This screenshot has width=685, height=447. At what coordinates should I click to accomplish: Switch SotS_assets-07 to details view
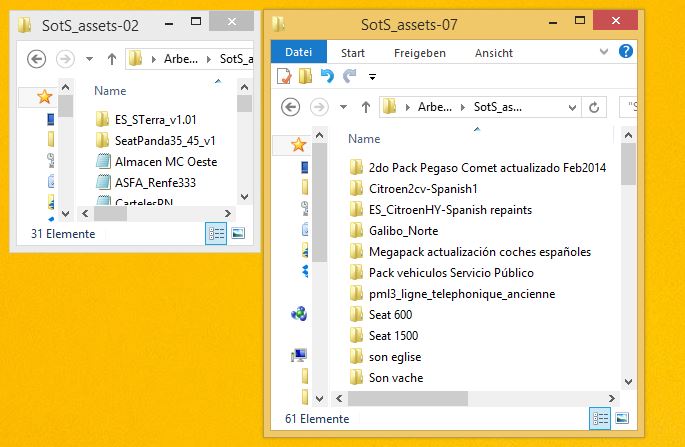(x=599, y=420)
